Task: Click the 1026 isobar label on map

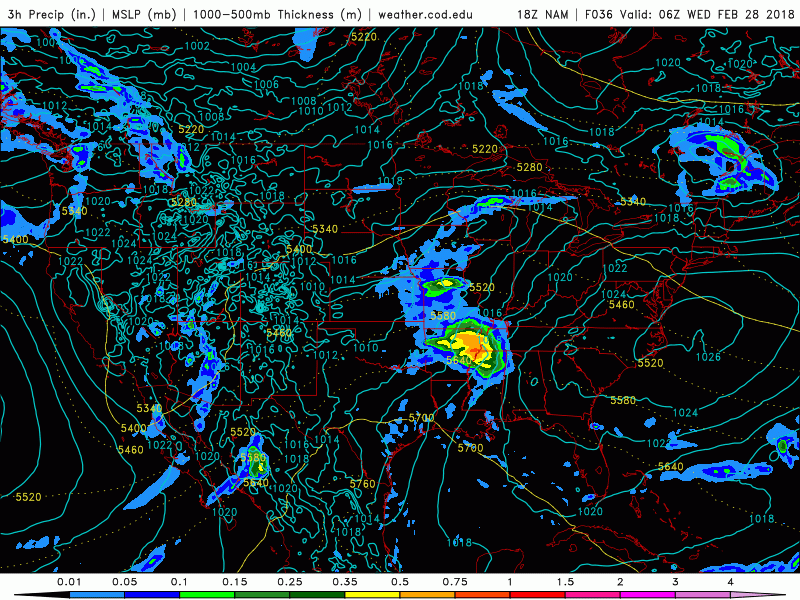Action: (709, 357)
